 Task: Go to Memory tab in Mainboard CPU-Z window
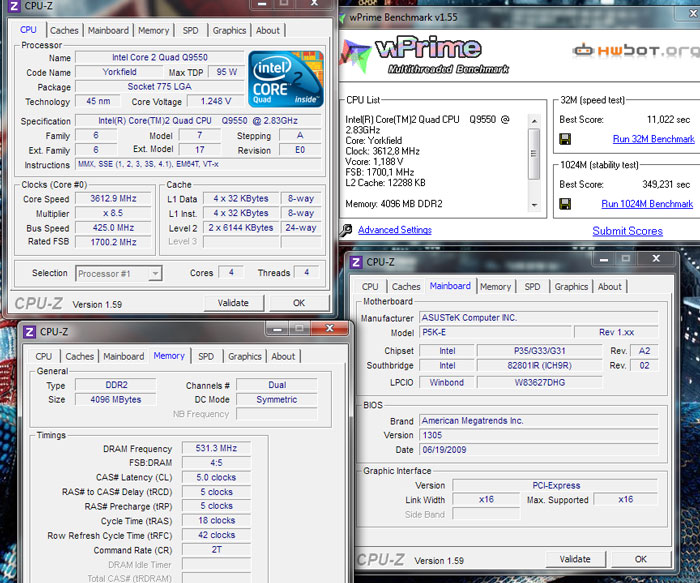(x=496, y=287)
